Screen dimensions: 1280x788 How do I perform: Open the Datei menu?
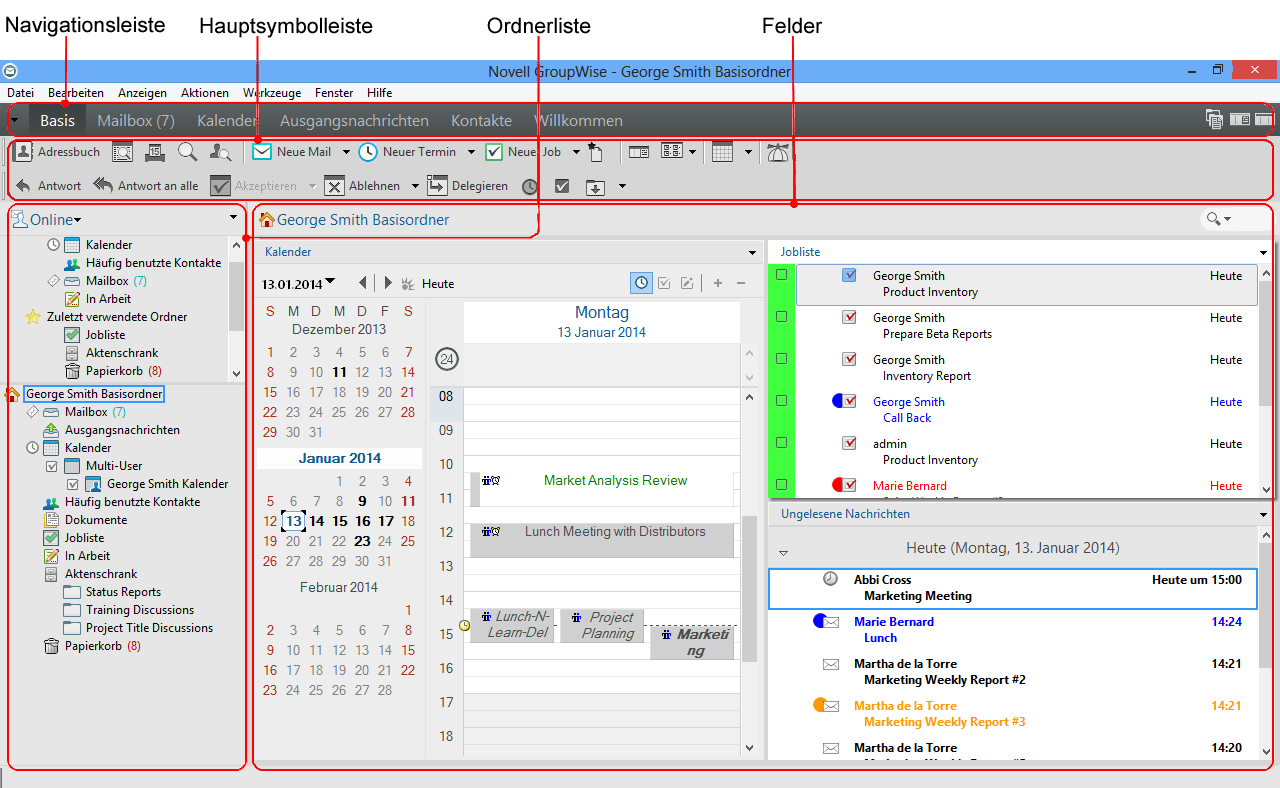pyautogui.click(x=20, y=93)
